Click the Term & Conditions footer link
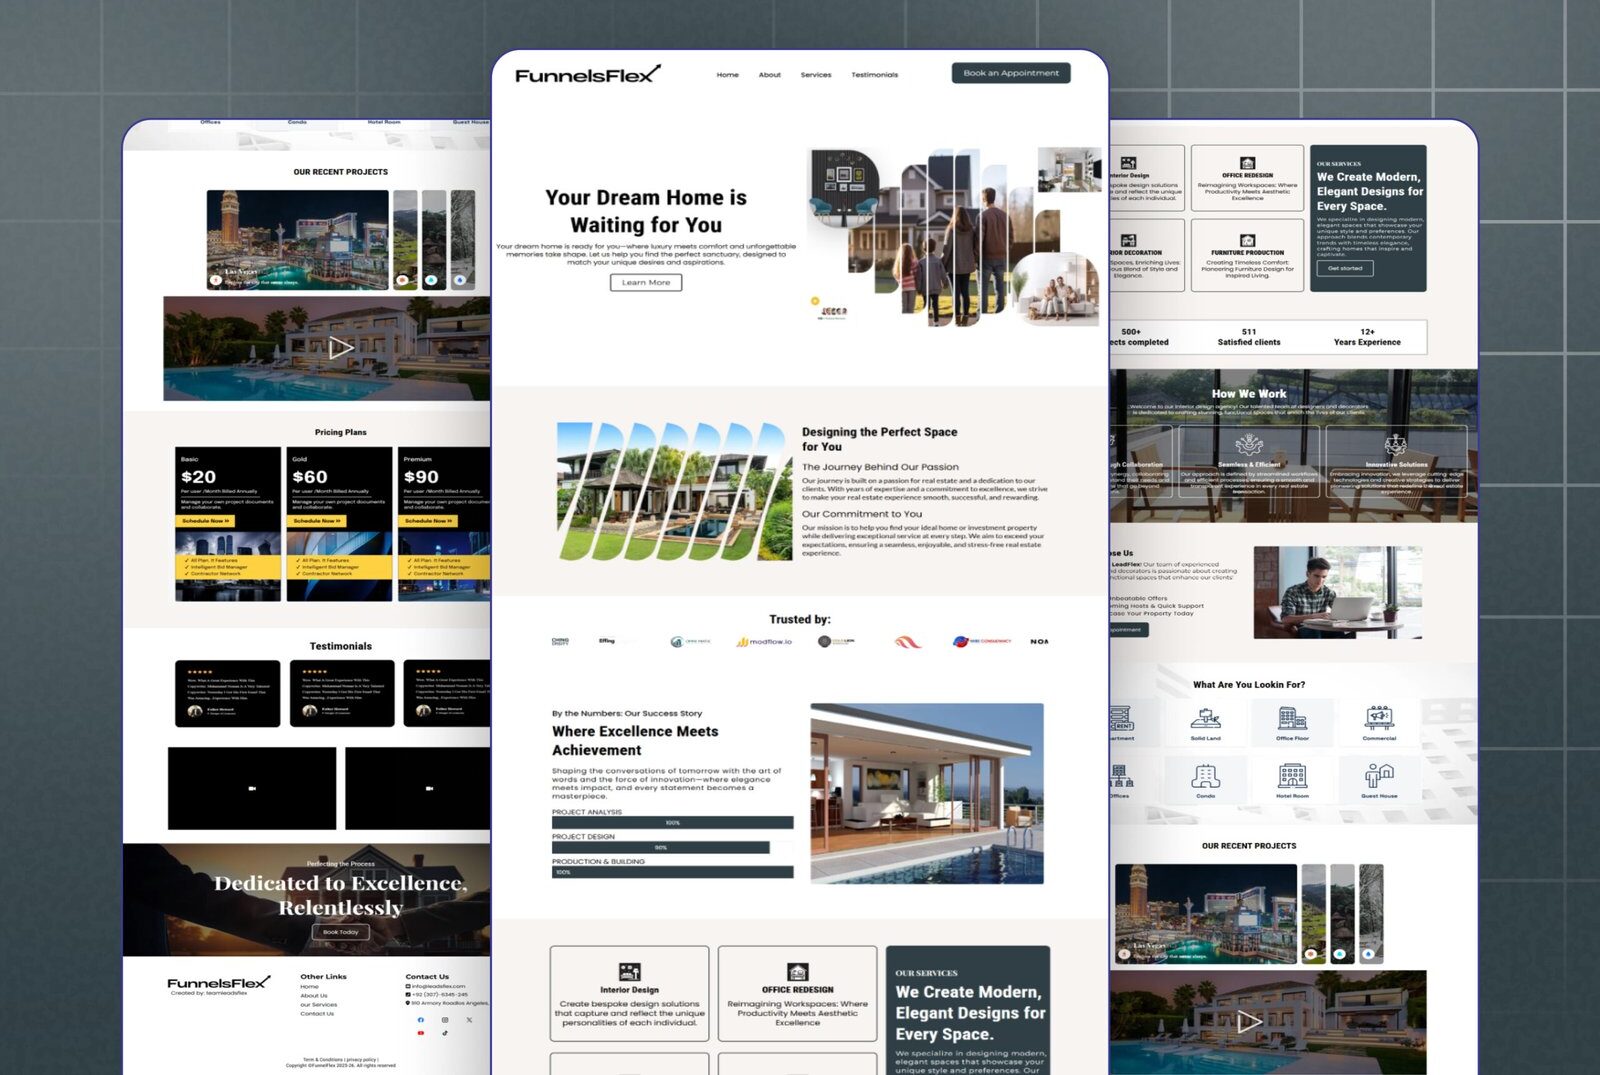Image resolution: width=1600 pixels, height=1075 pixels. 323,1060
